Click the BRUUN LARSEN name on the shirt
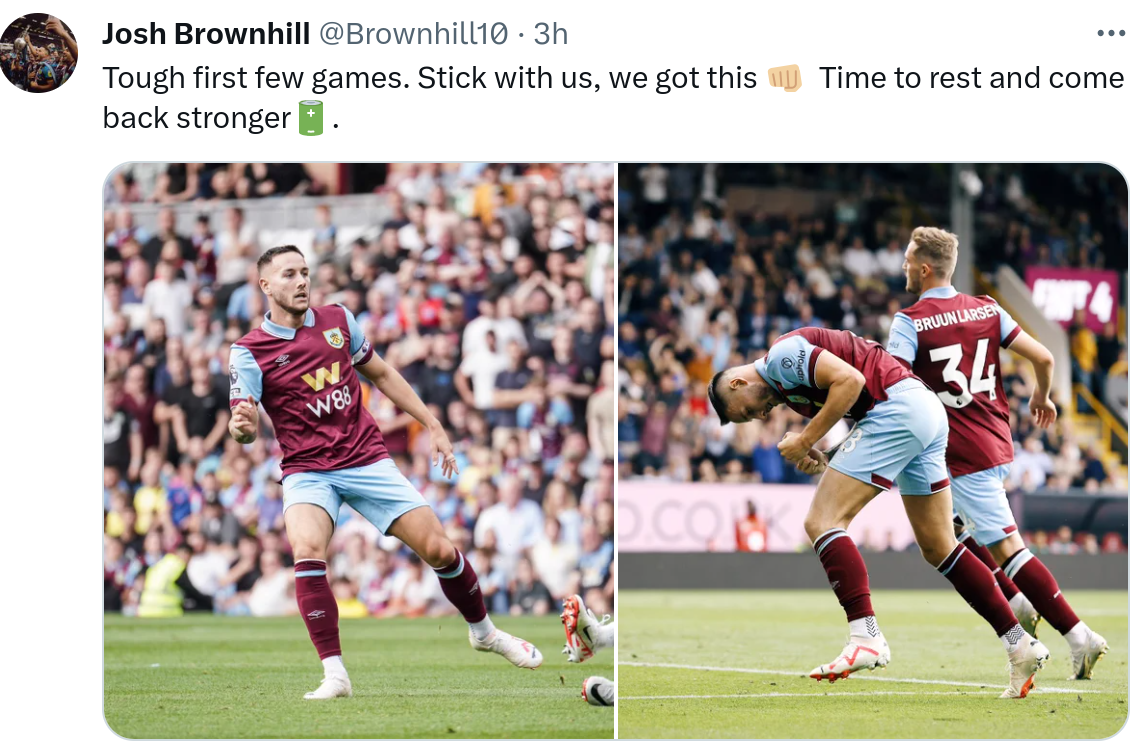The width and height of the screenshot is (1144, 746). (955, 317)
